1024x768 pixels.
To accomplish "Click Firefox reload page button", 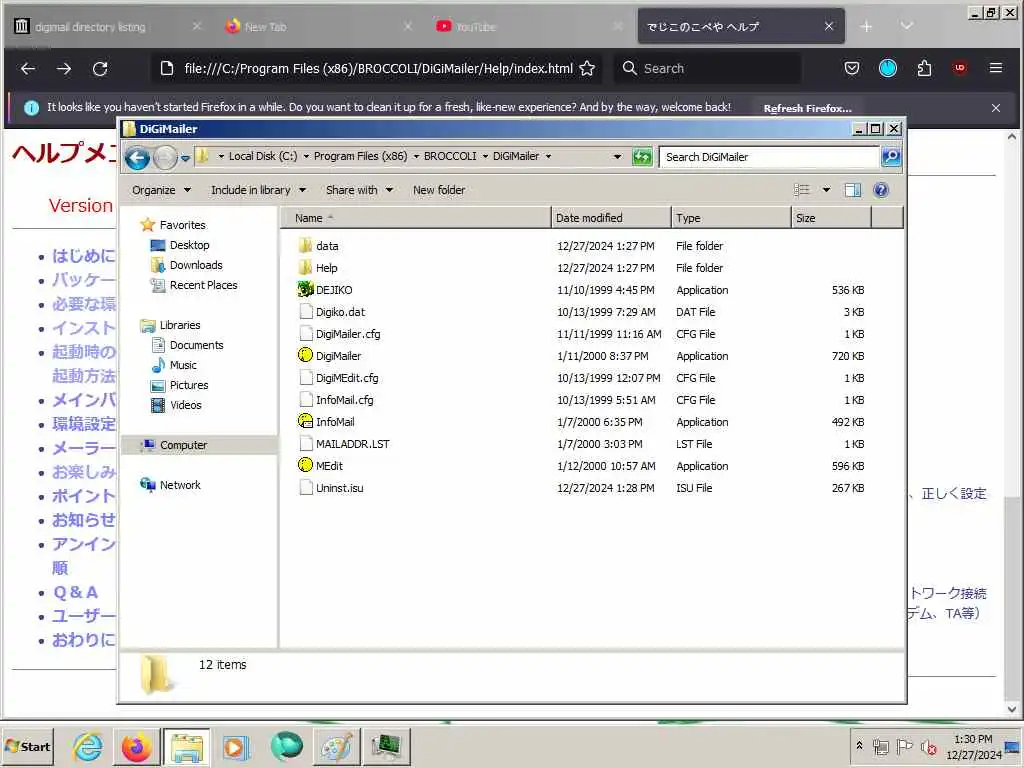I will [x=100, y=69].
